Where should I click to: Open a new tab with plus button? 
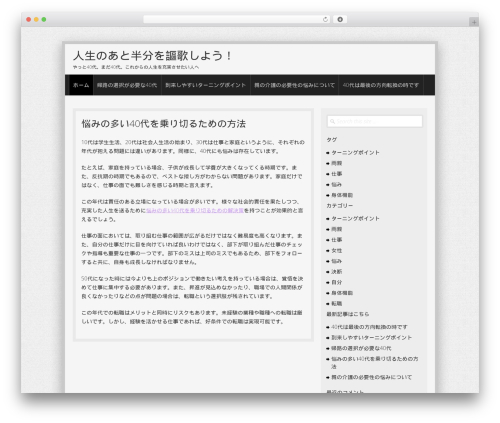click(x=474, y=22)
